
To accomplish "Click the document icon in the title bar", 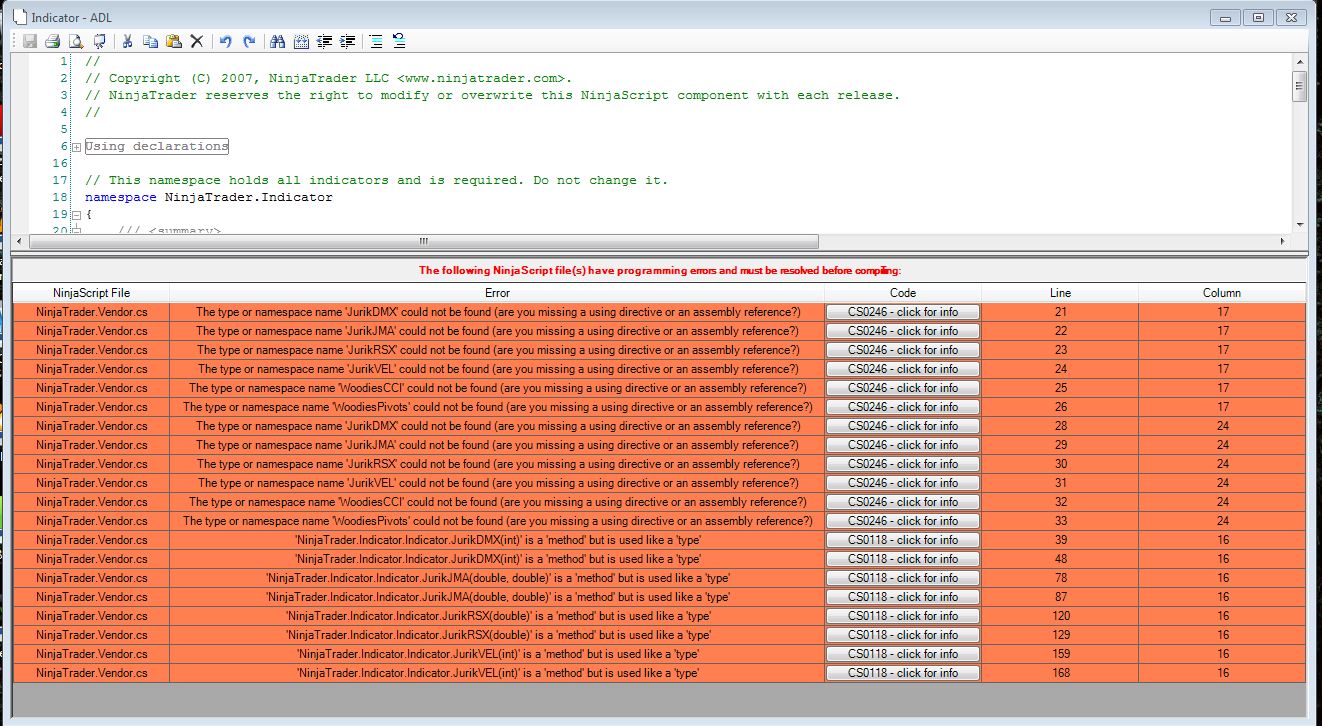I will coord(19,17).
